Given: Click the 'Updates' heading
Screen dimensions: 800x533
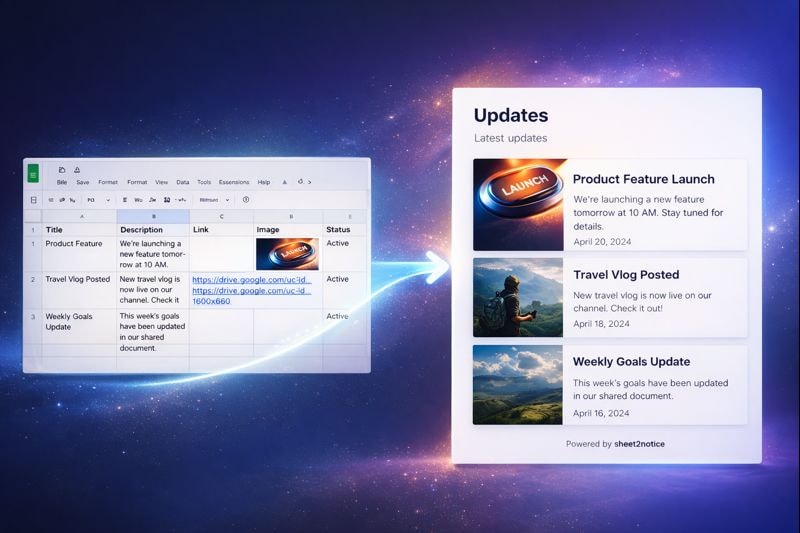Looking at the screenshot, I should (x=511, y=115).
